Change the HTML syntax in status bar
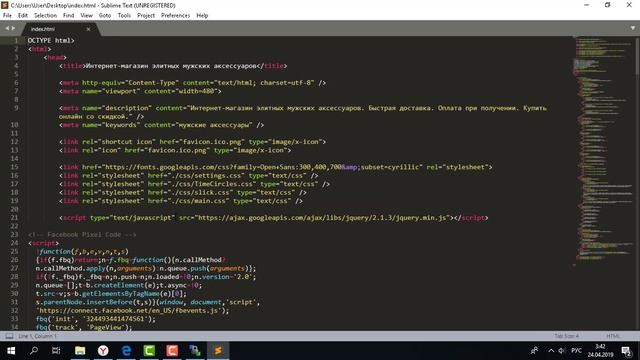 (613, 336)
